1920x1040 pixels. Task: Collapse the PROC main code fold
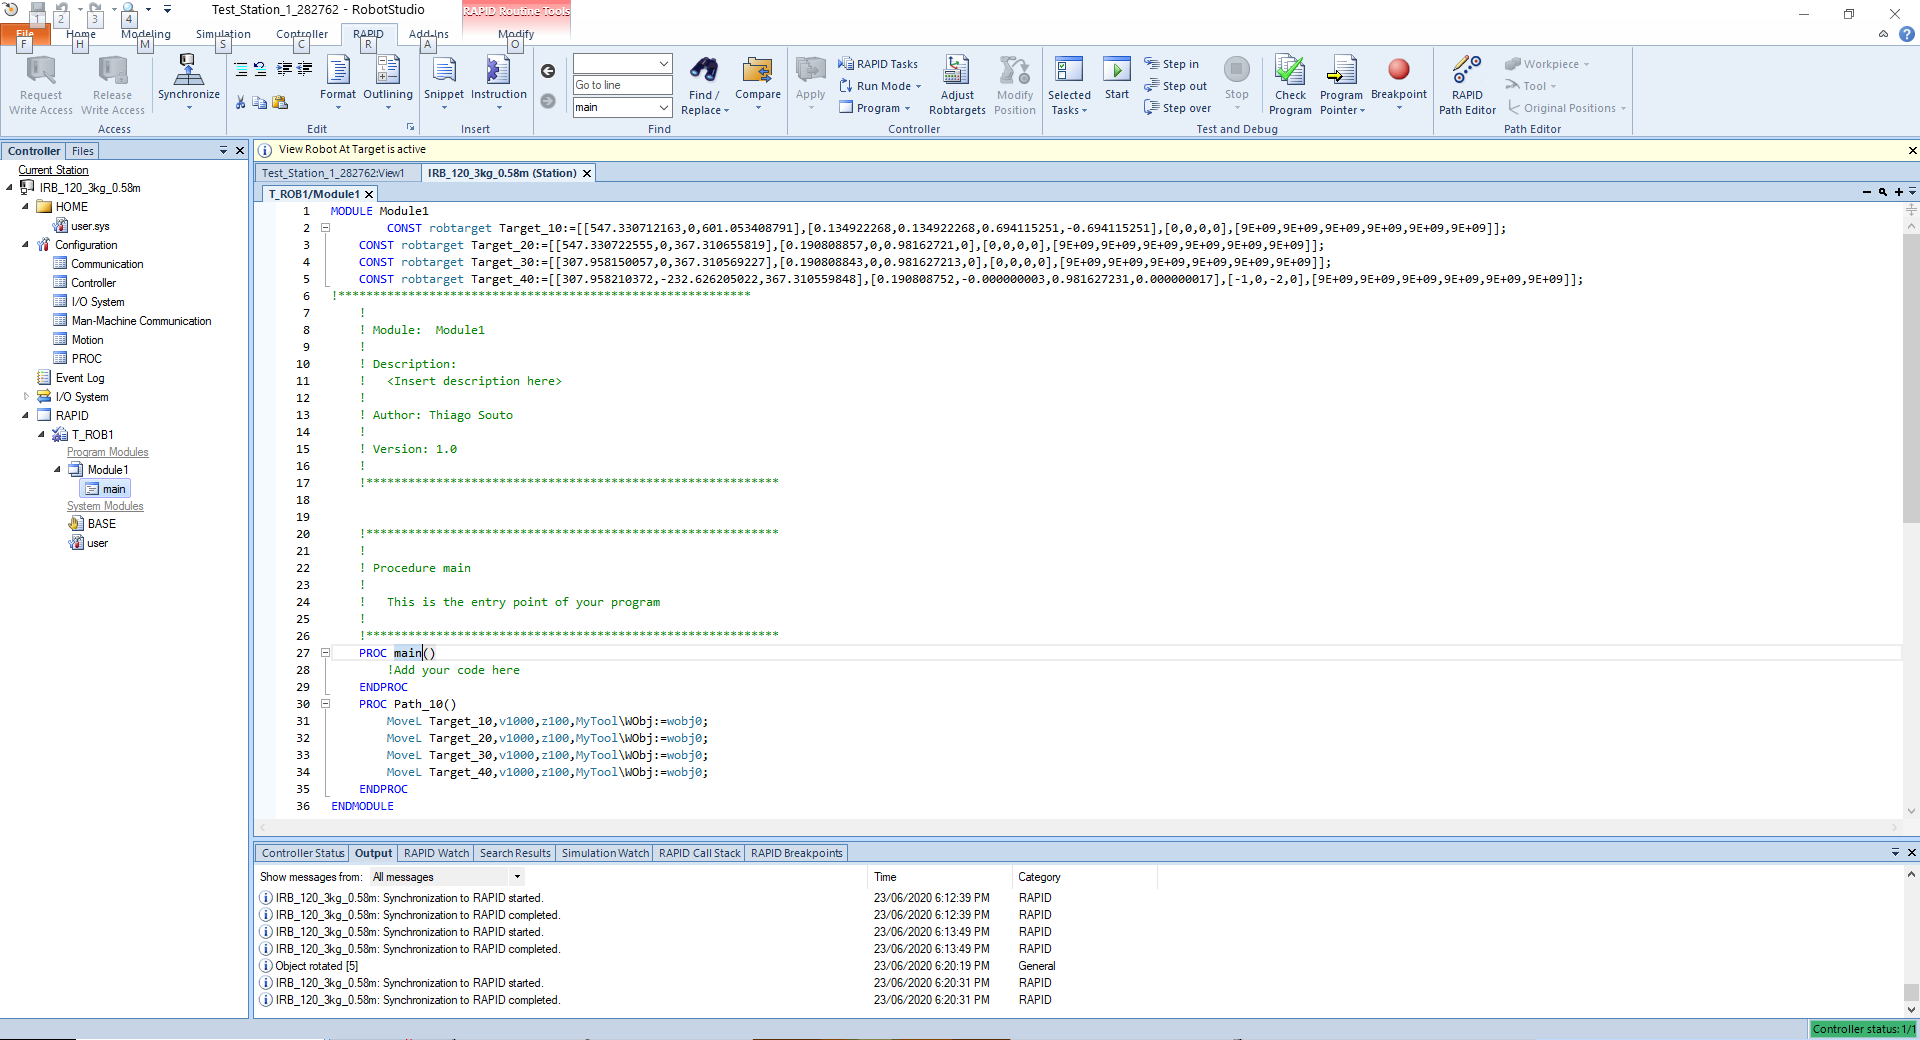click(x=325, y=653)
